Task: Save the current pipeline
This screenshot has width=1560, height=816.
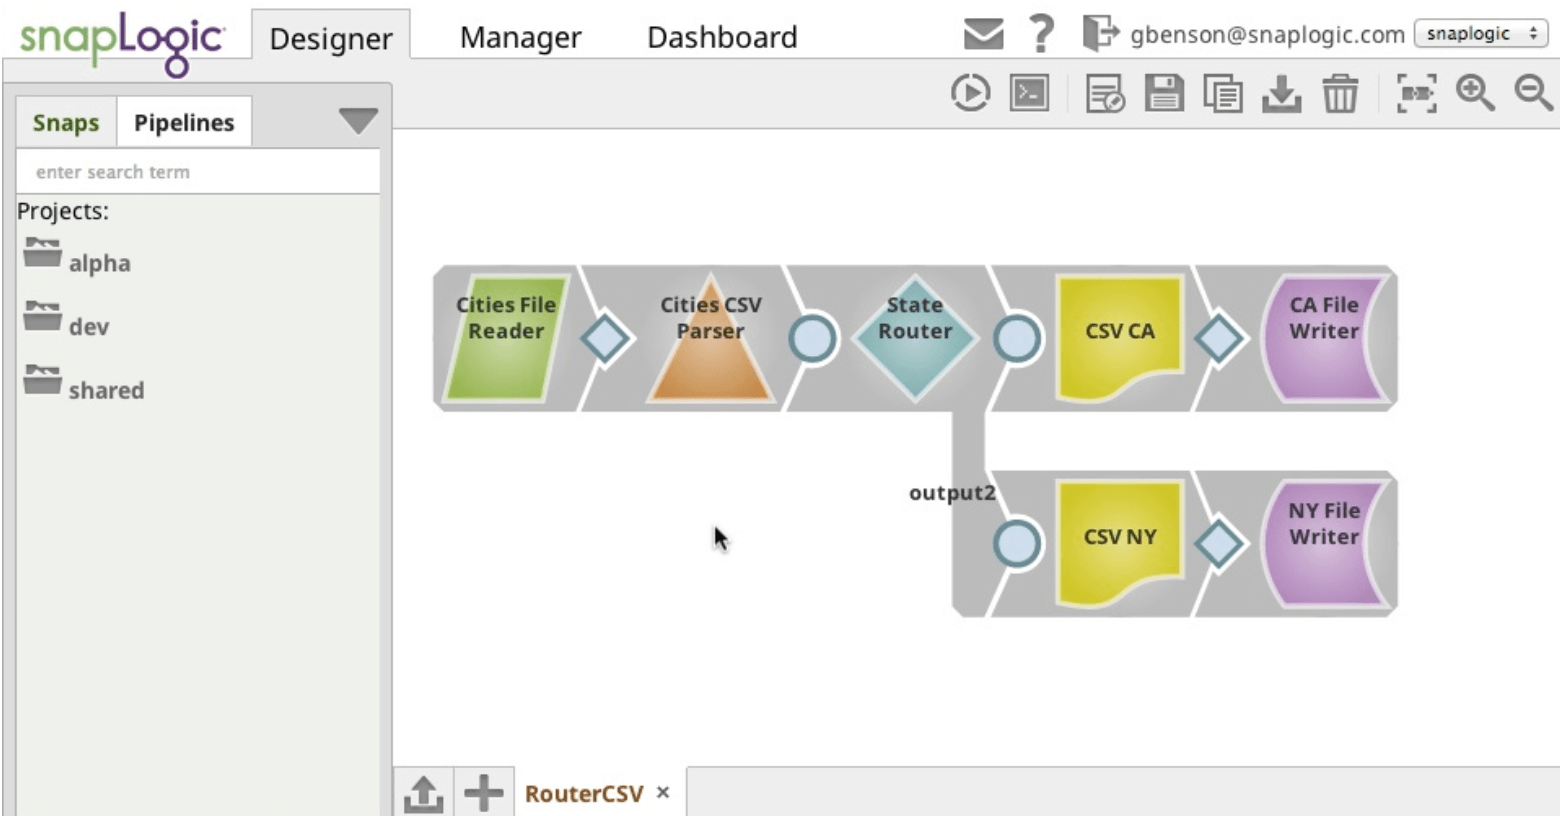Action: 1163,93
